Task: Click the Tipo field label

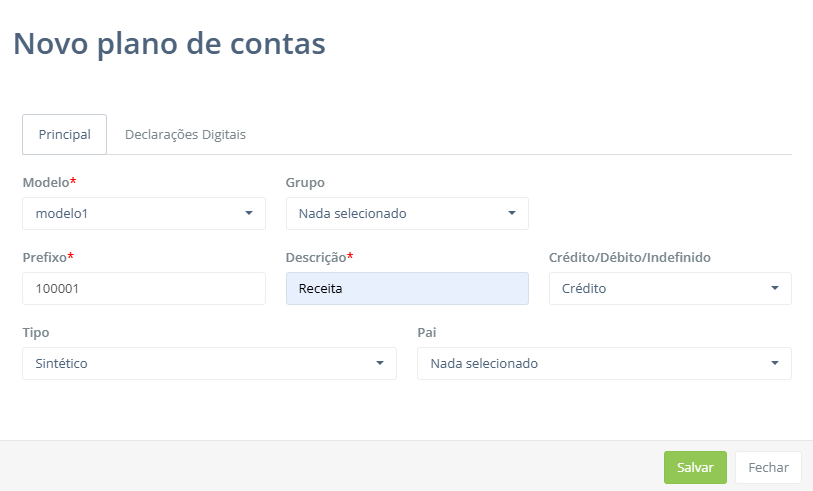Action: click(x=36, y=332)
